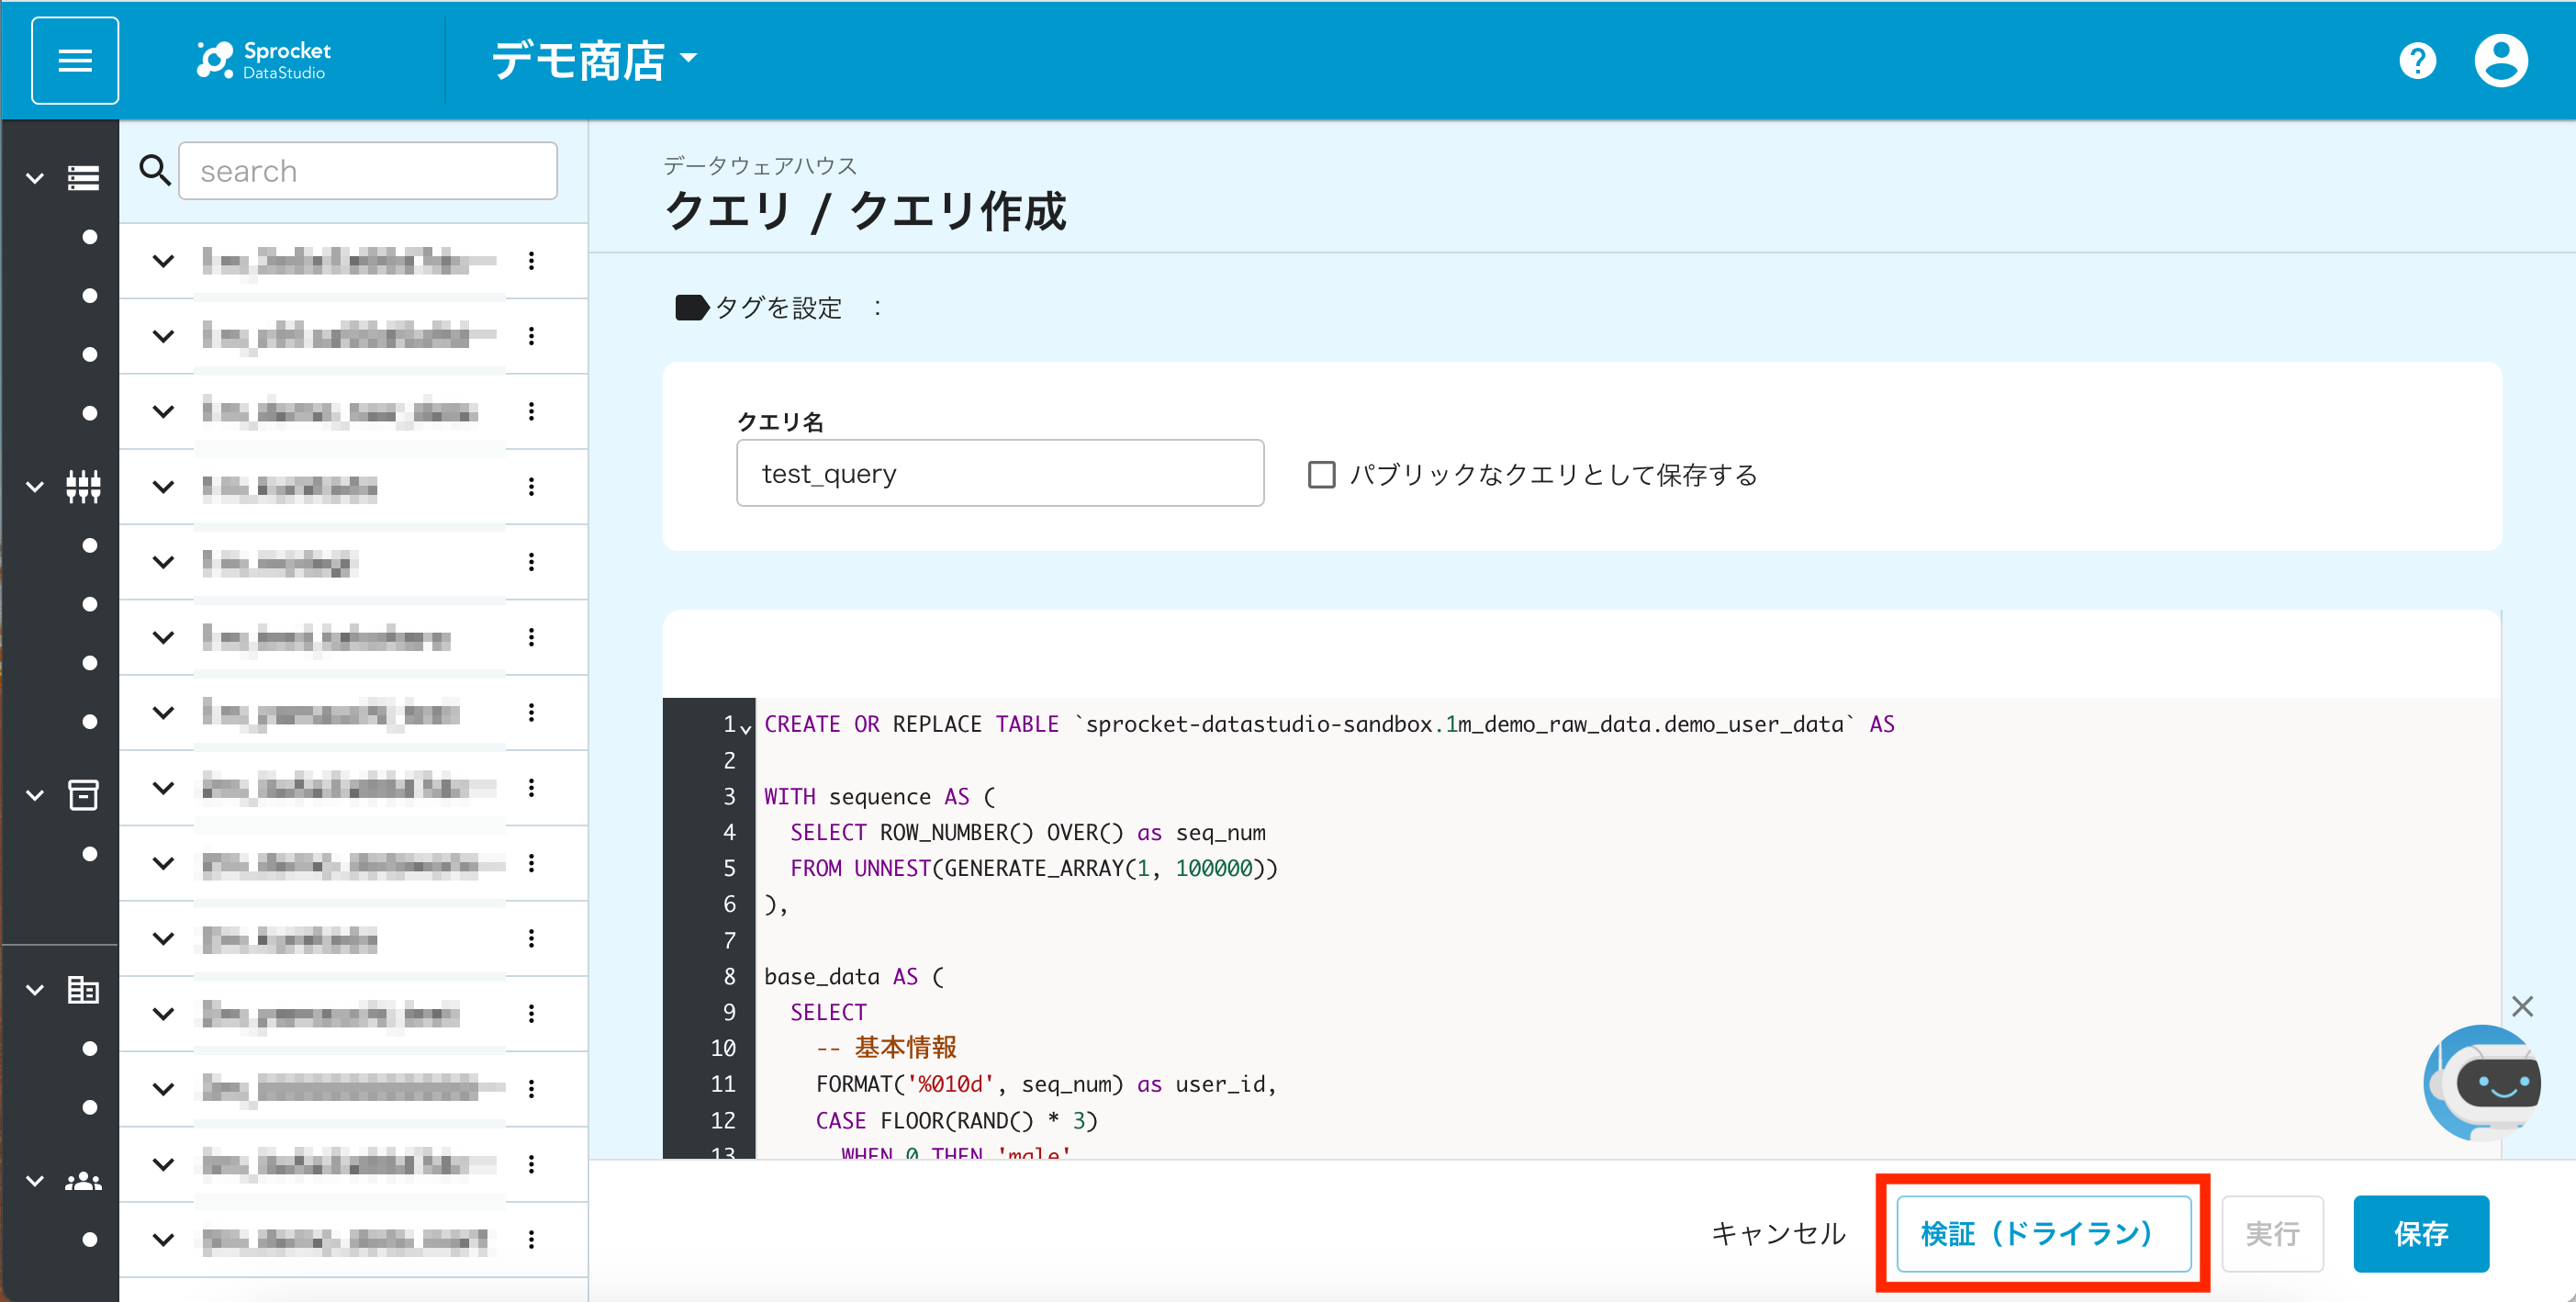
Task: Fold code at line 1 arrow
Action: (746, 729)
